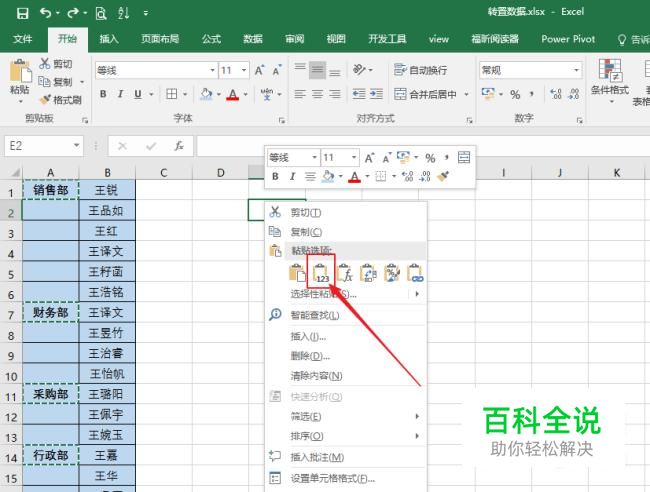This screenshot has height=492, width=650.
Task: Click the Redo arrow icon
Action: coord(73,13)
